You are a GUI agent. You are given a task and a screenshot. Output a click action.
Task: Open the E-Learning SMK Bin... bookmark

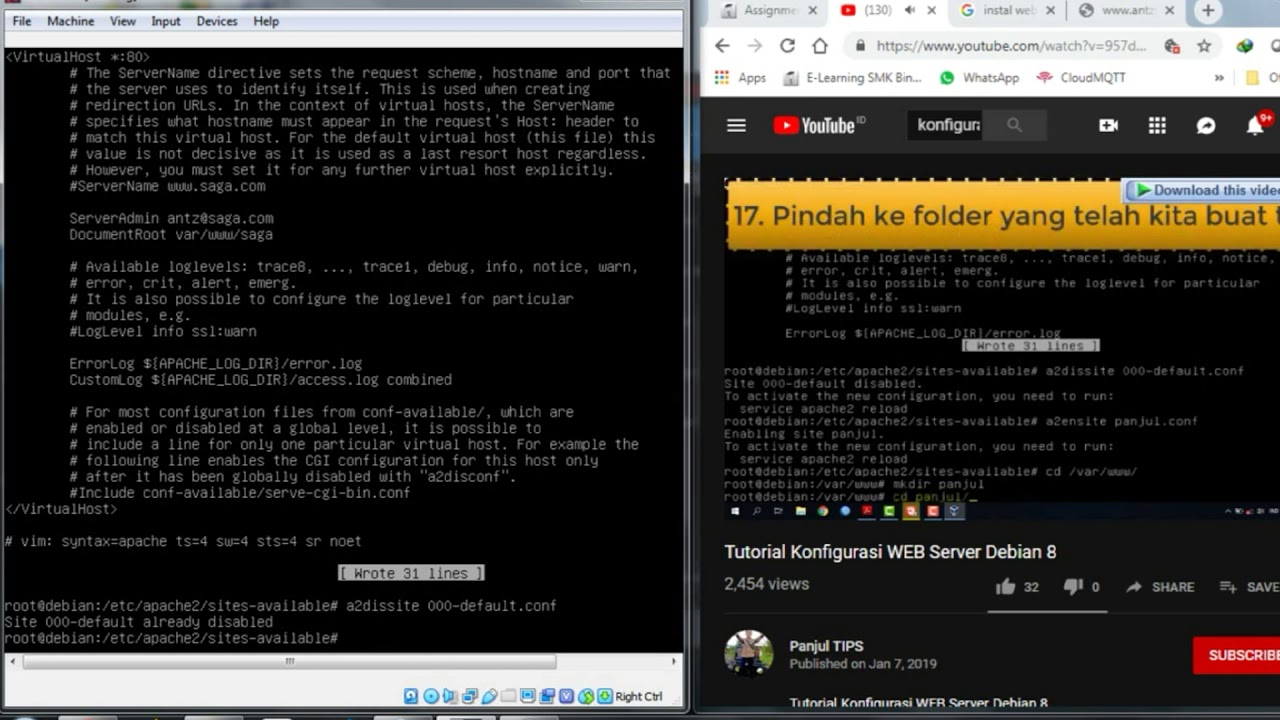click(852, 77)
